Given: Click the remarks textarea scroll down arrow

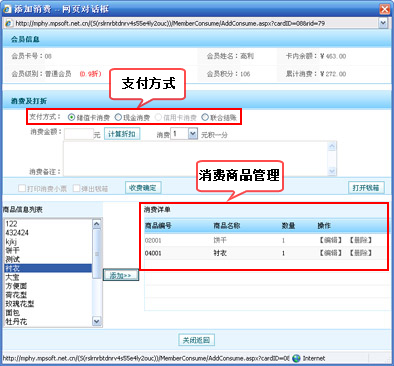Looking at the screenshot, I should click(332, 171).
